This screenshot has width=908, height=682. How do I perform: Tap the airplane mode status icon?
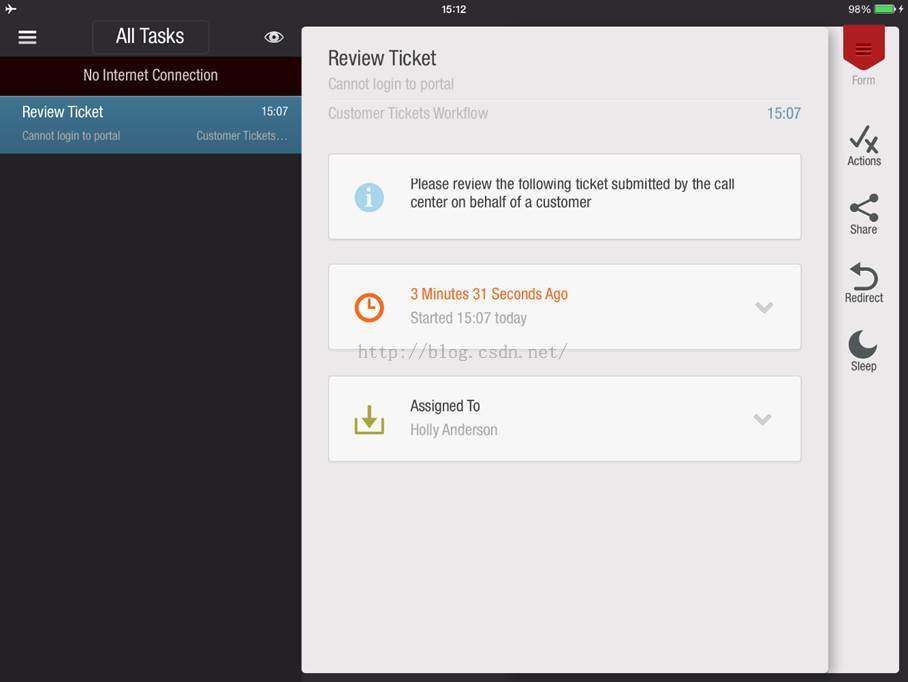coord(10,9)
